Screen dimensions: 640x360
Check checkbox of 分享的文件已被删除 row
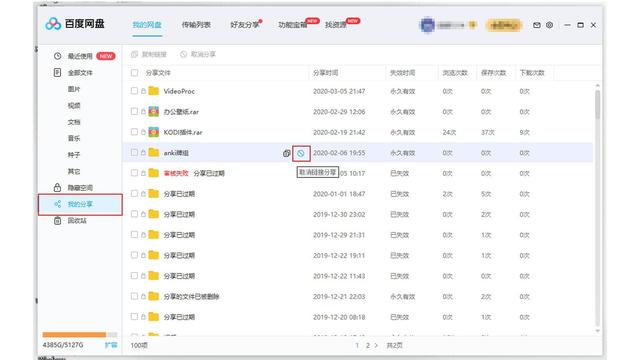(x=134, y=296)
